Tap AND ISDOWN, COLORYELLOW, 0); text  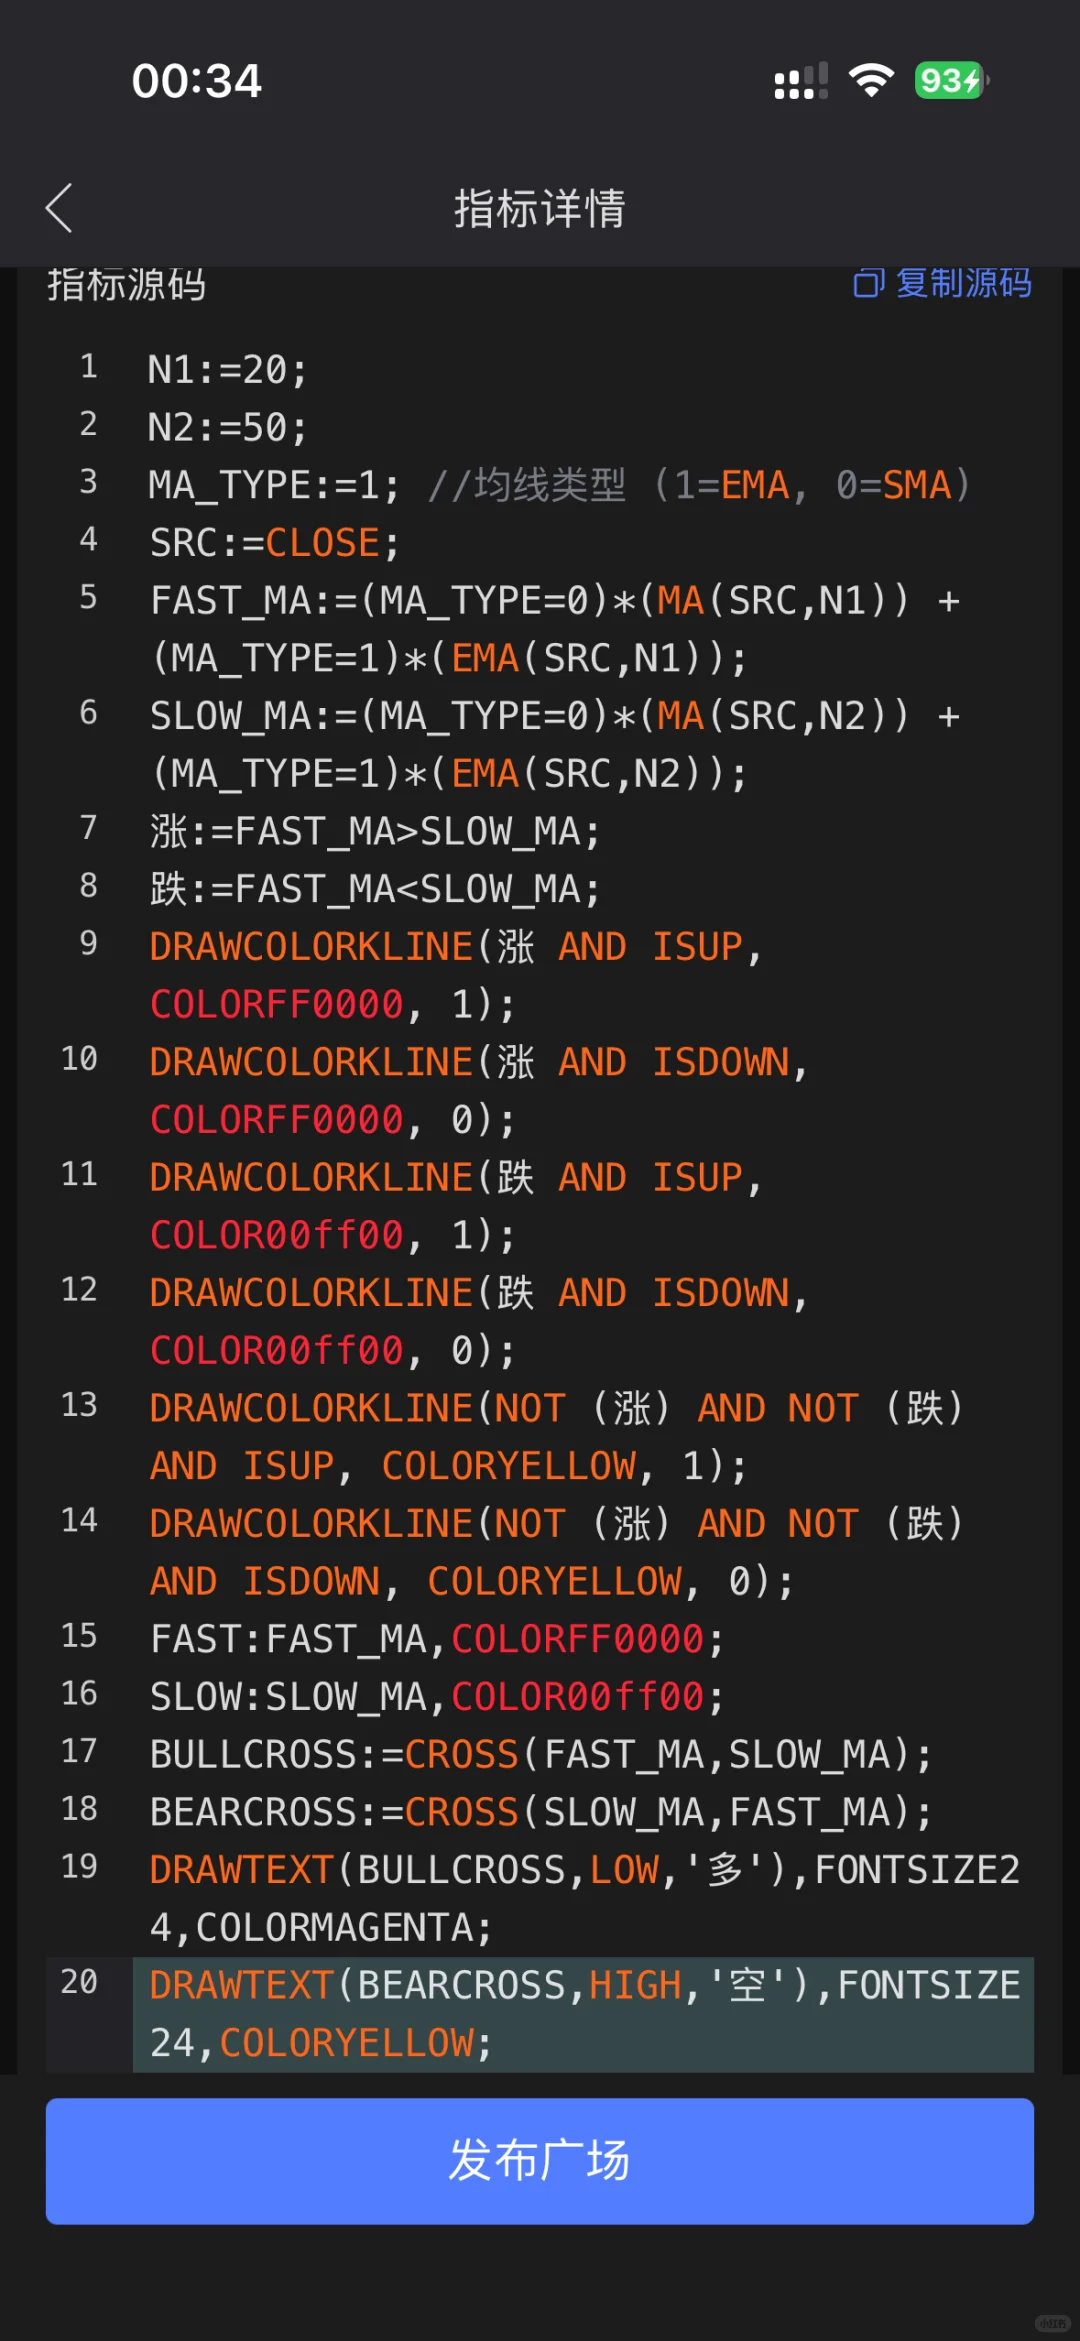pyautogui.click(x=471, y=1582)
